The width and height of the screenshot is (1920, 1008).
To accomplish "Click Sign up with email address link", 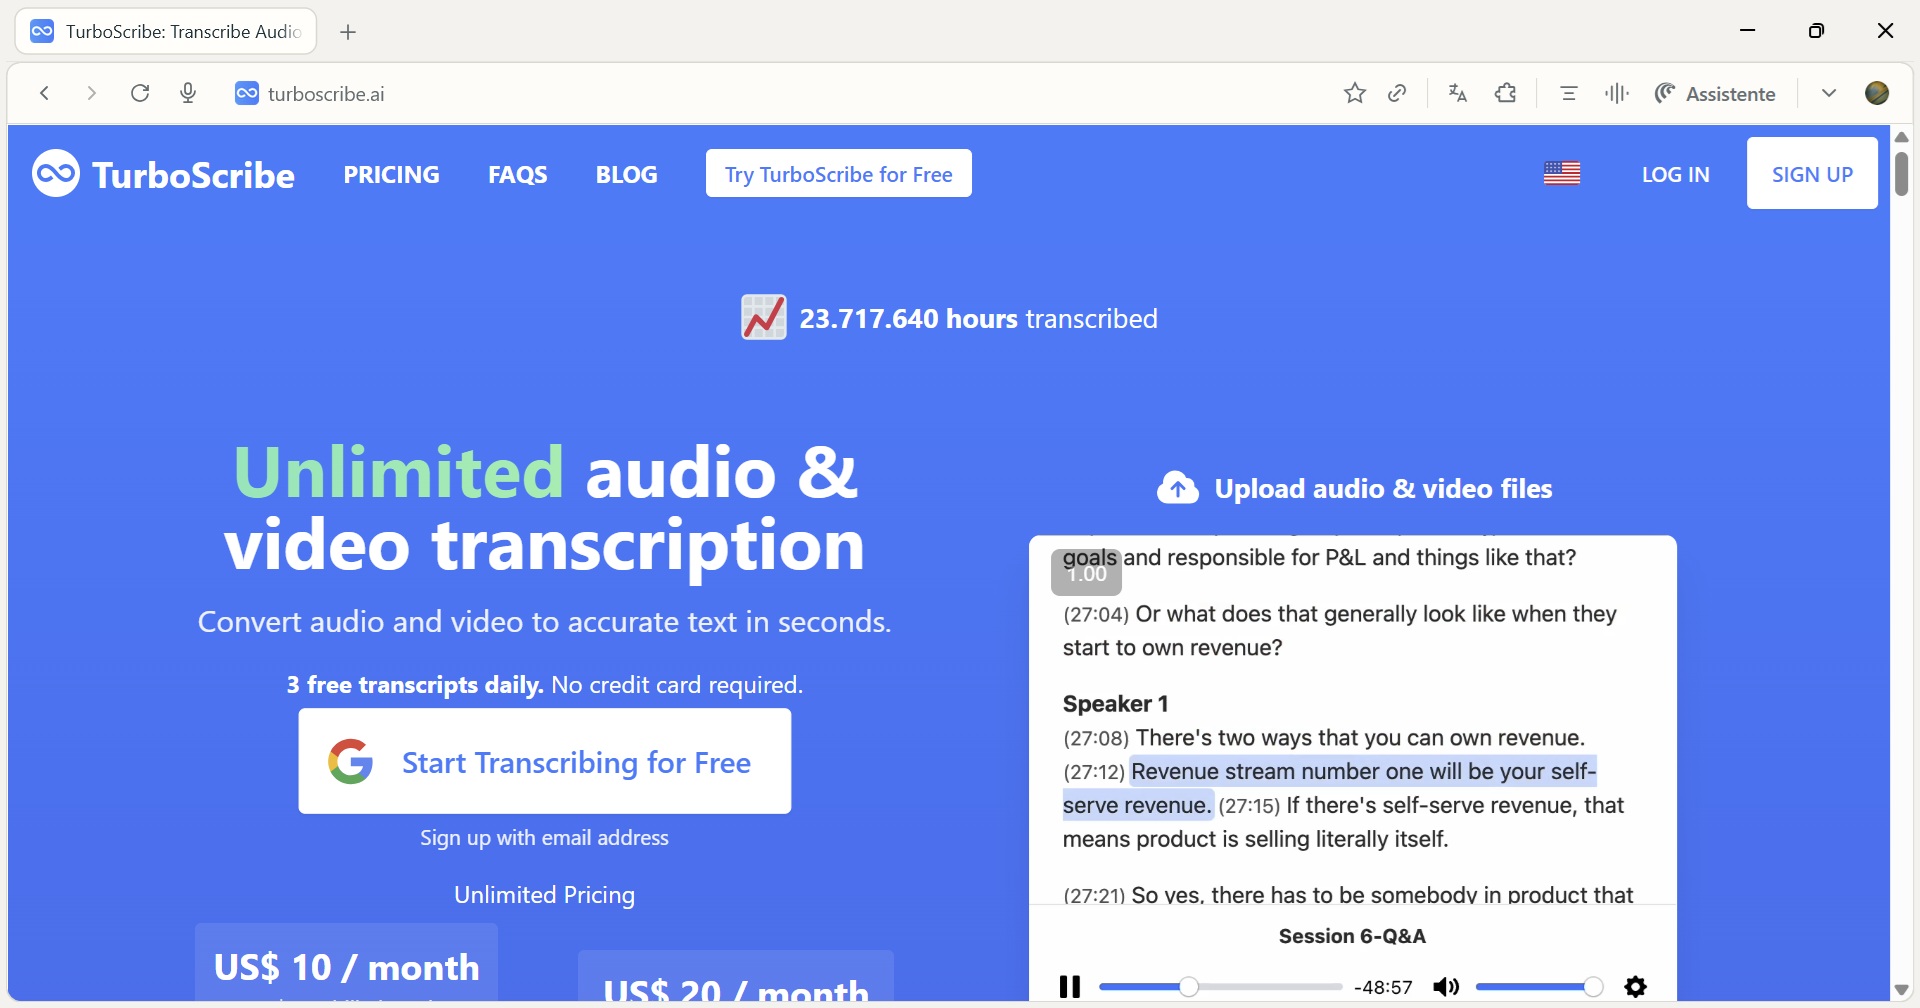I will tap(544, 838).
